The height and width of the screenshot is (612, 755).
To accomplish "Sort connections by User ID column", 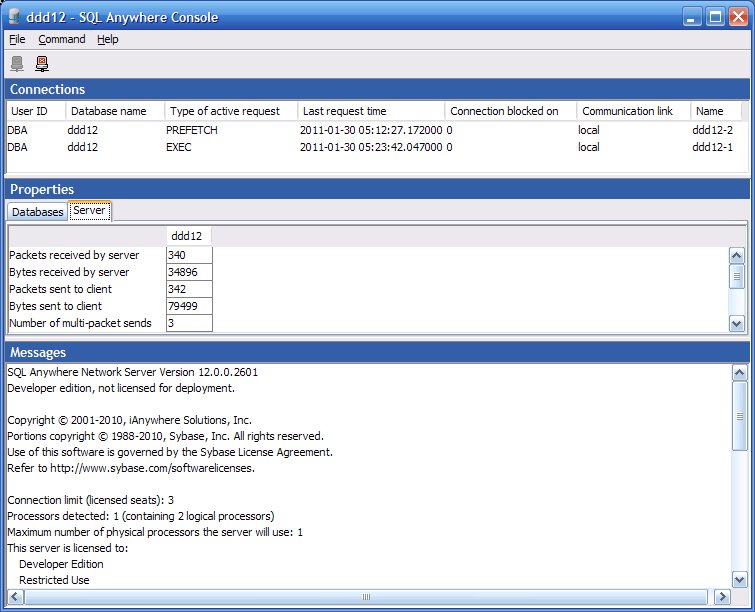I will point(36,111).
